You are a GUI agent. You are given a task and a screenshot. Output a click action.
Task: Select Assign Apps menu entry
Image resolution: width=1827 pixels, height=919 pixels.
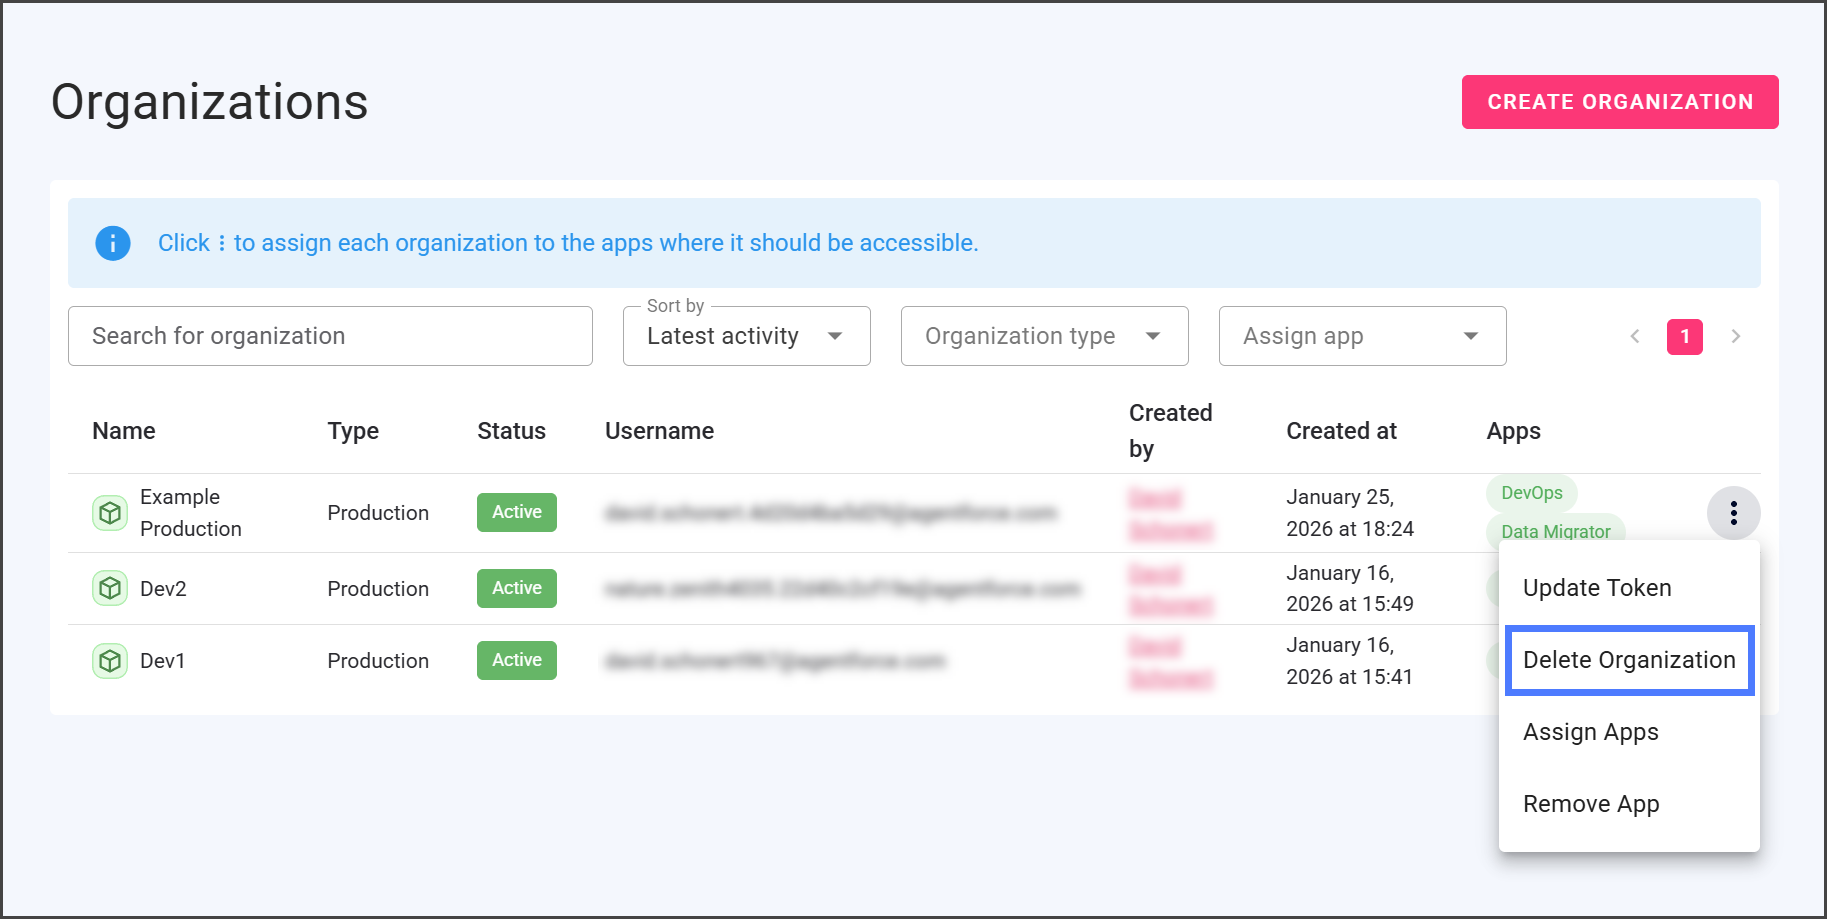(x=1590, y=732)
